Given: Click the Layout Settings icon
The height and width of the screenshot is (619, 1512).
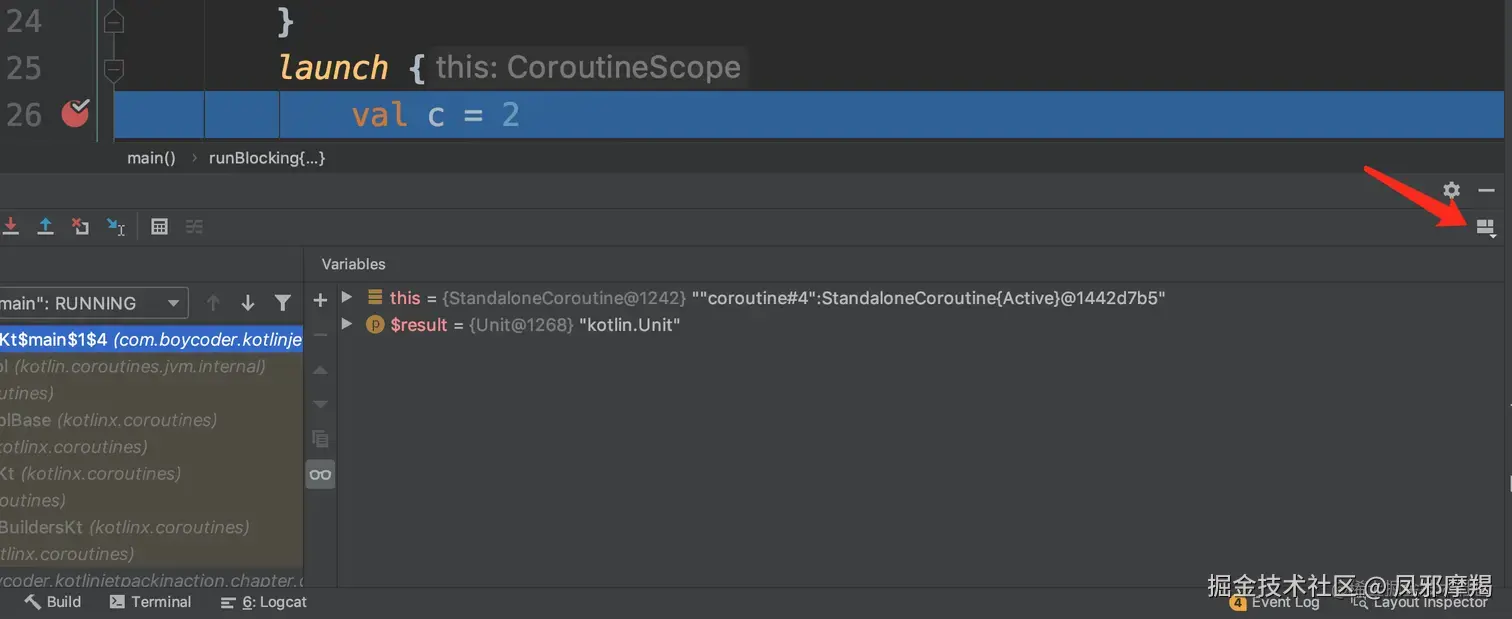Looking at the screenshot, I should (1485, 228).
